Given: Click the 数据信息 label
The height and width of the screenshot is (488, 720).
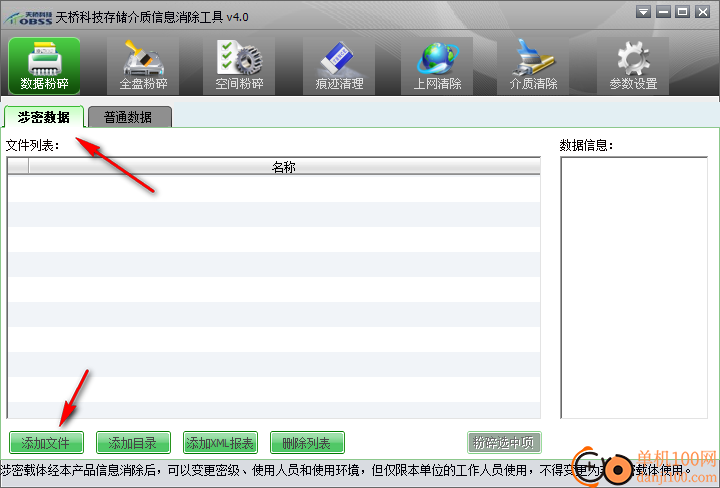Looking at the screenshot, I should (586, 146).
